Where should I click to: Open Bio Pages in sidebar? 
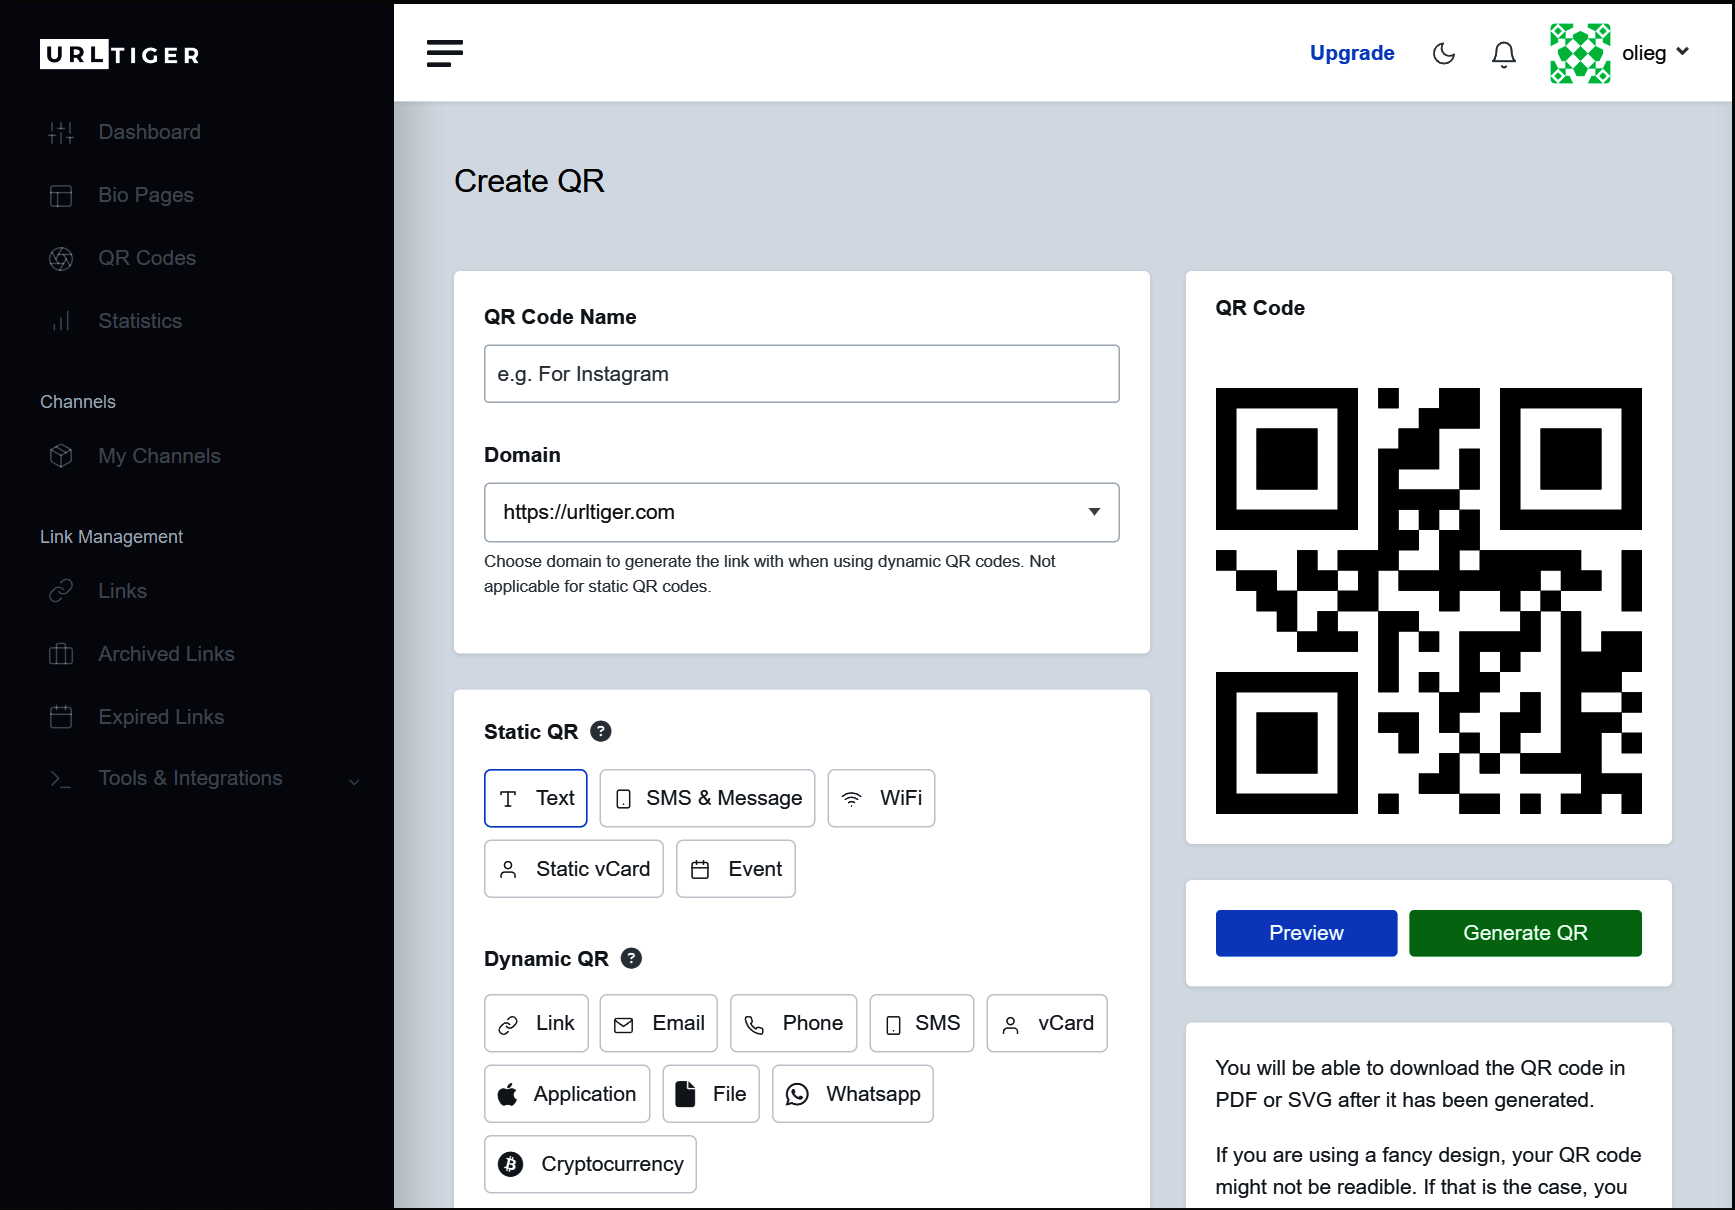pyautogui.click(x=146, y=195)
